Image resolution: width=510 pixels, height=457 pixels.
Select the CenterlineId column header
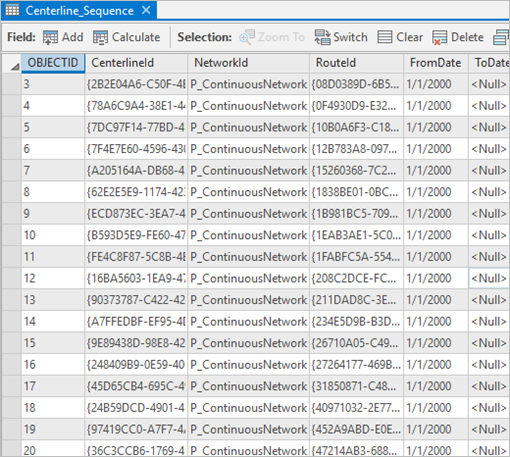pyautogui.click(x=136, y=63)
